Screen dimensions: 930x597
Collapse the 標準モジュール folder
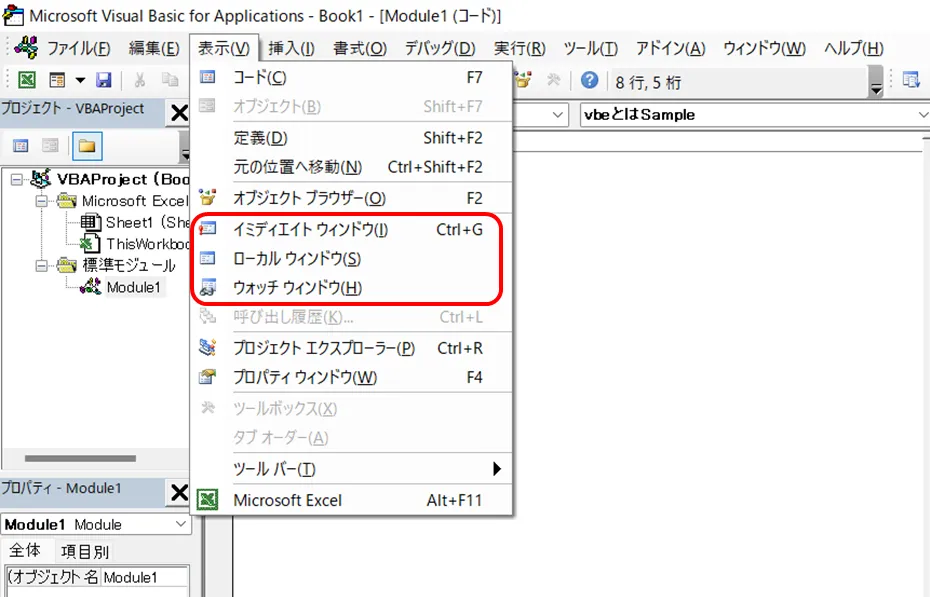pos(41,265)
